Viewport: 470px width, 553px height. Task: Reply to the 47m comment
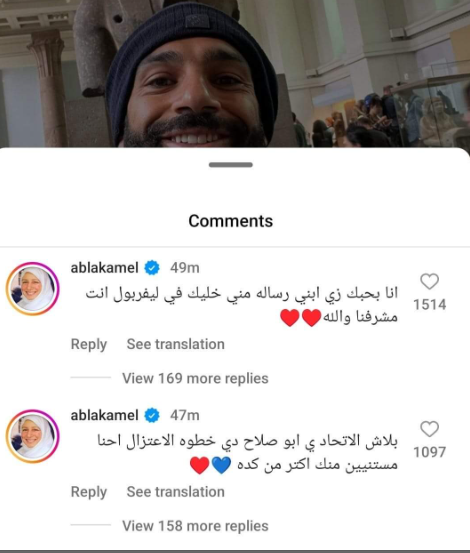click(x=89, y=492)
